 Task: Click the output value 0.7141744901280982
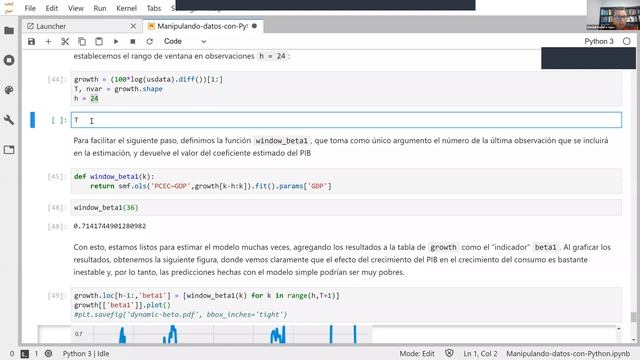(110, 226)
